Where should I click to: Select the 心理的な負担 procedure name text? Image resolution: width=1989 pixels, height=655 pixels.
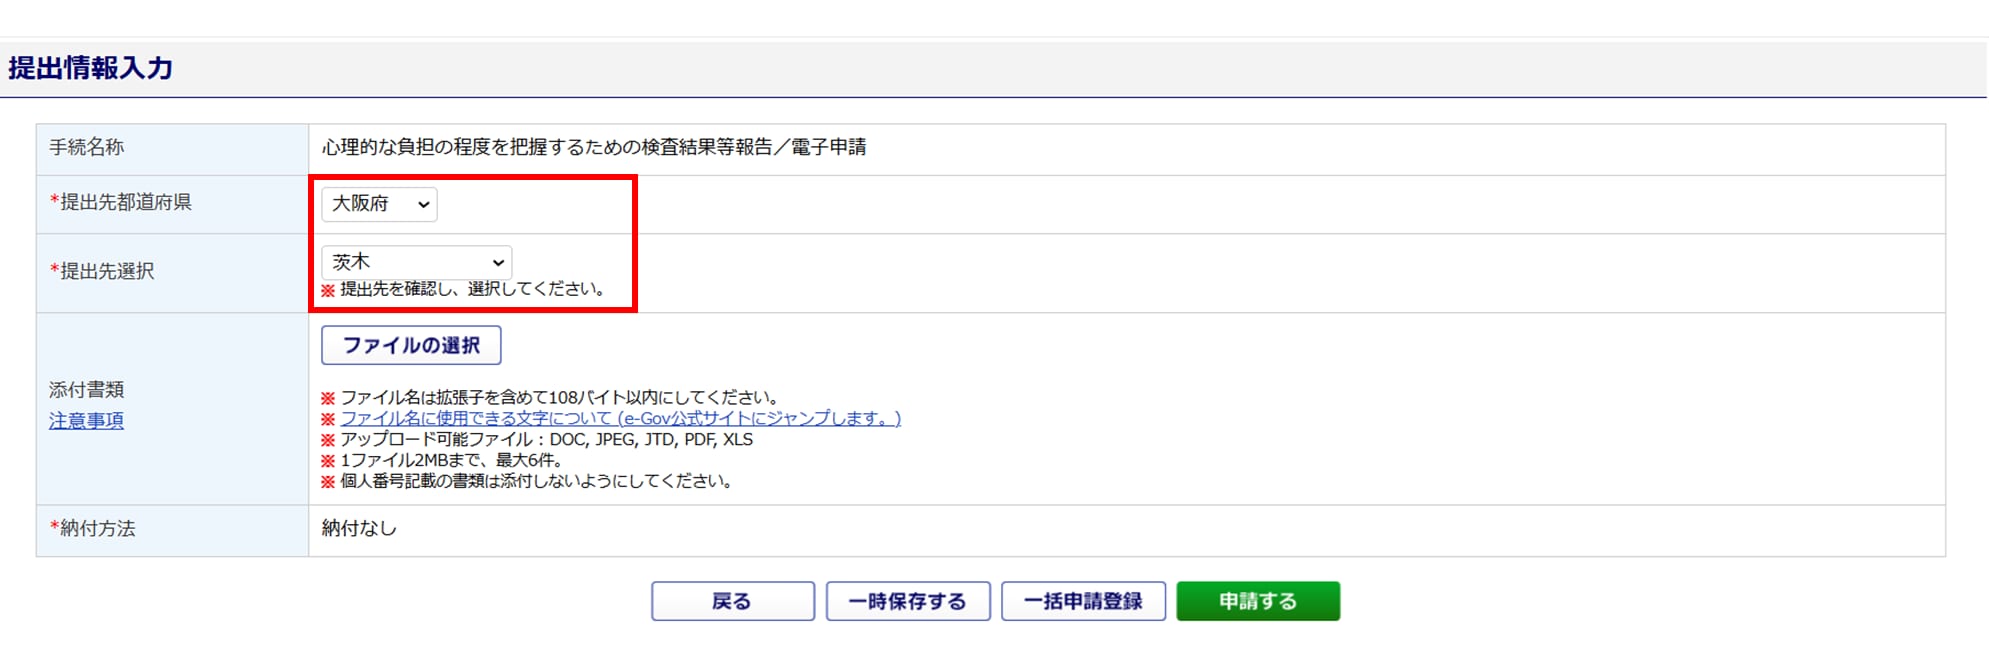593,147
